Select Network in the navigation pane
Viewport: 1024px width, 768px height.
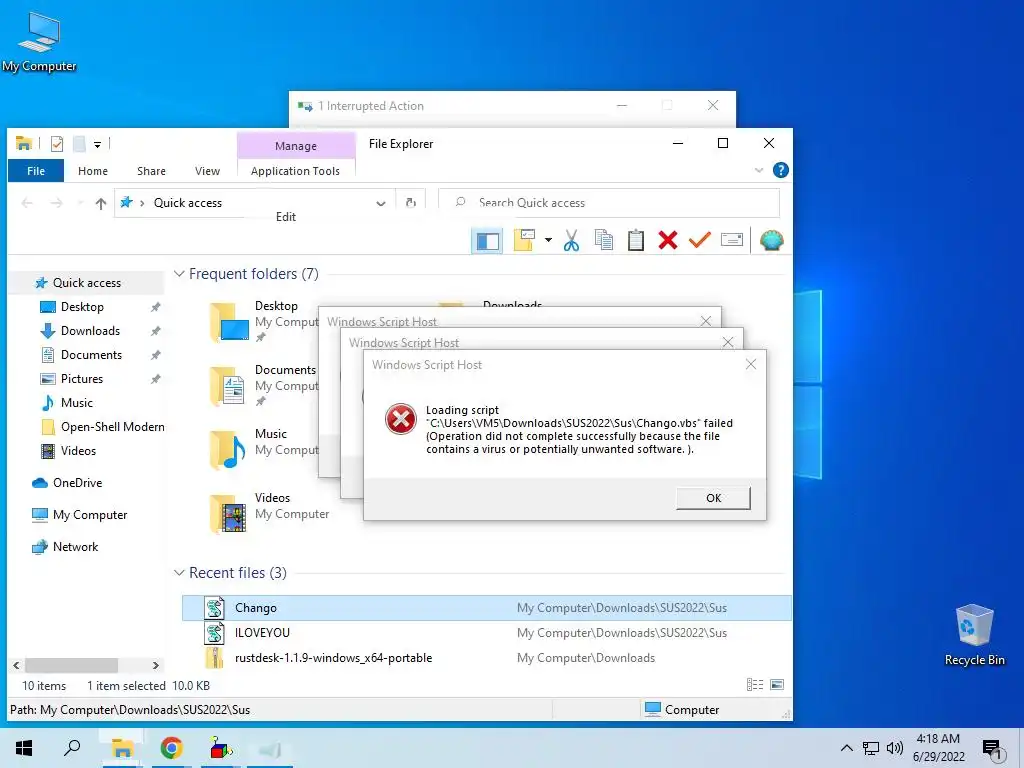75,547
